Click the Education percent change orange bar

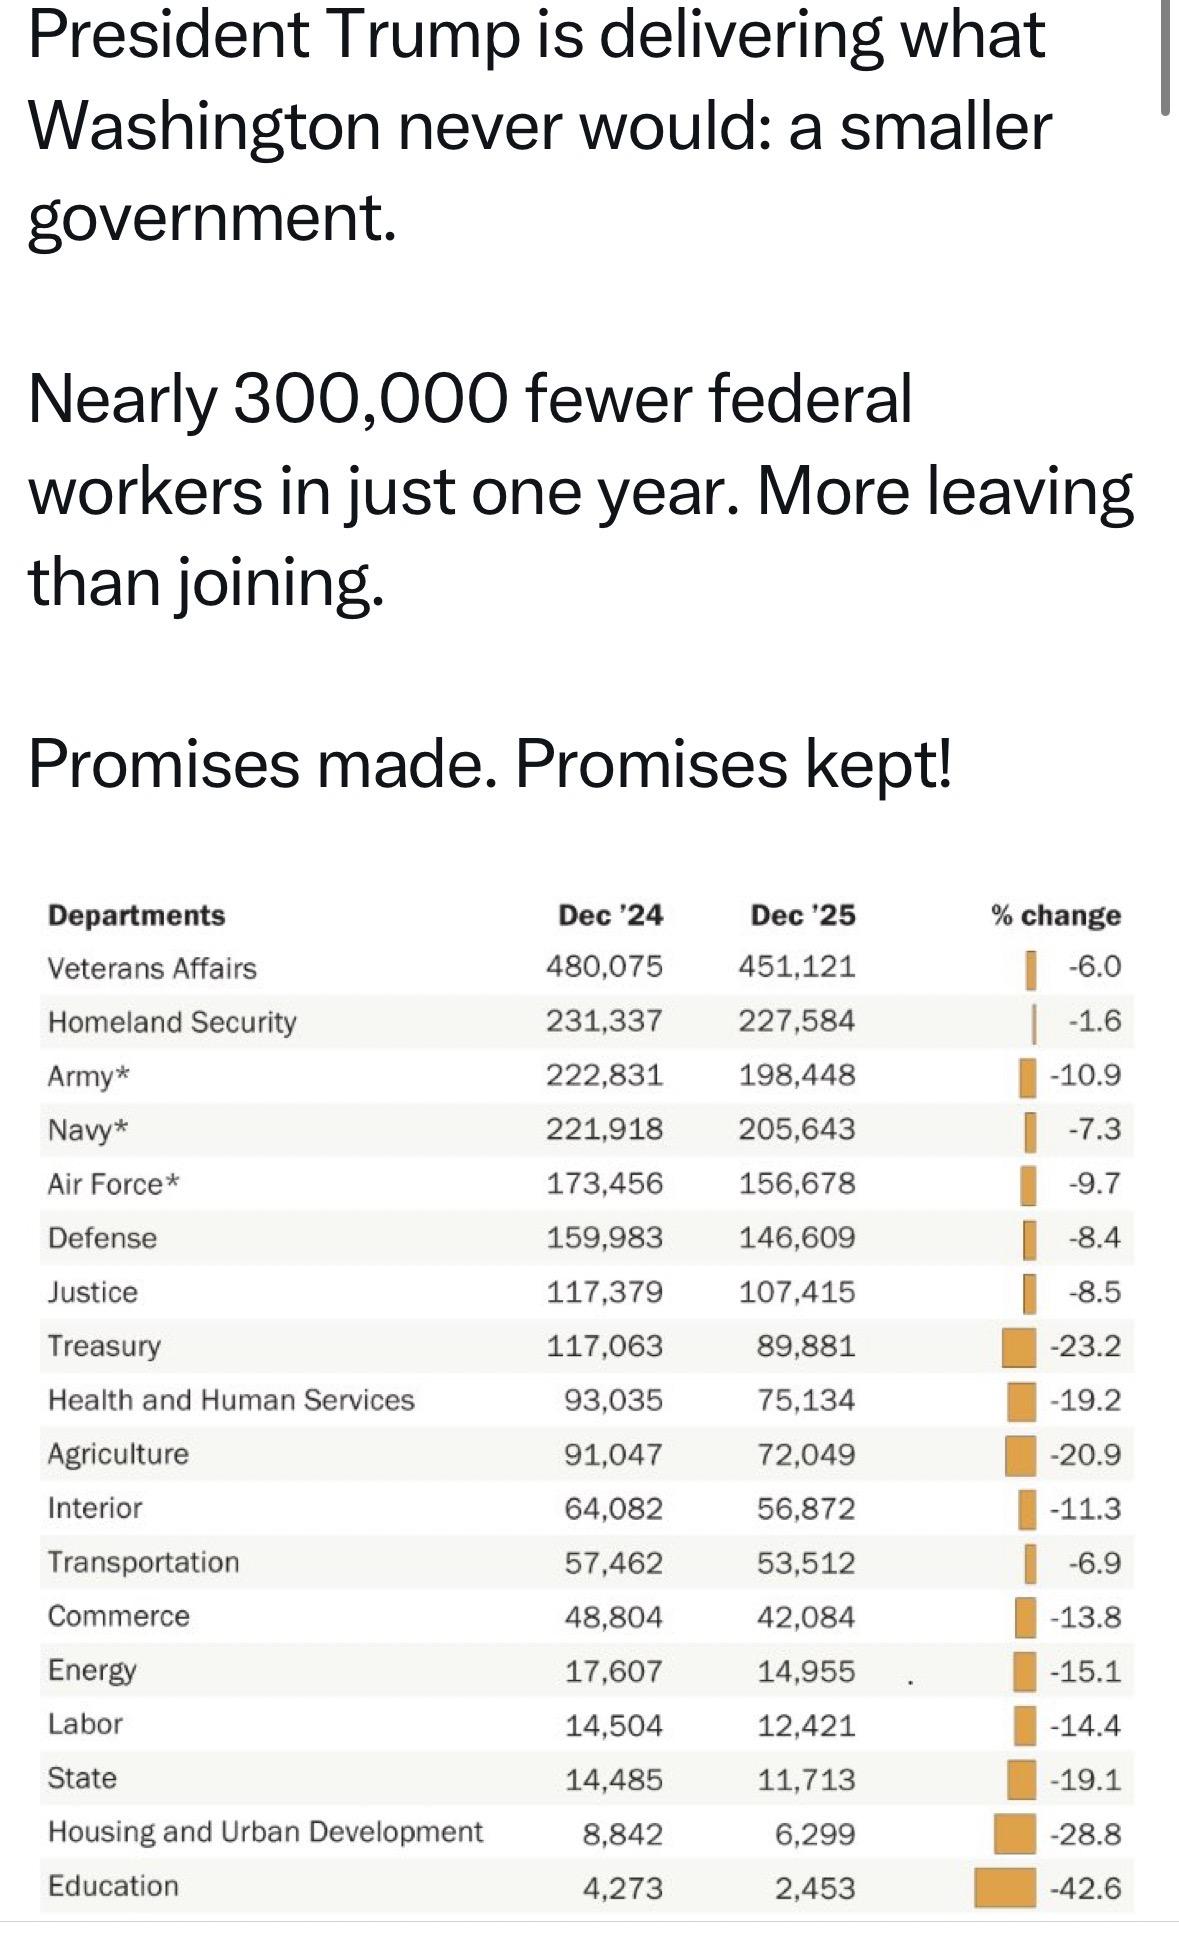click(x=1005, y=1887)
